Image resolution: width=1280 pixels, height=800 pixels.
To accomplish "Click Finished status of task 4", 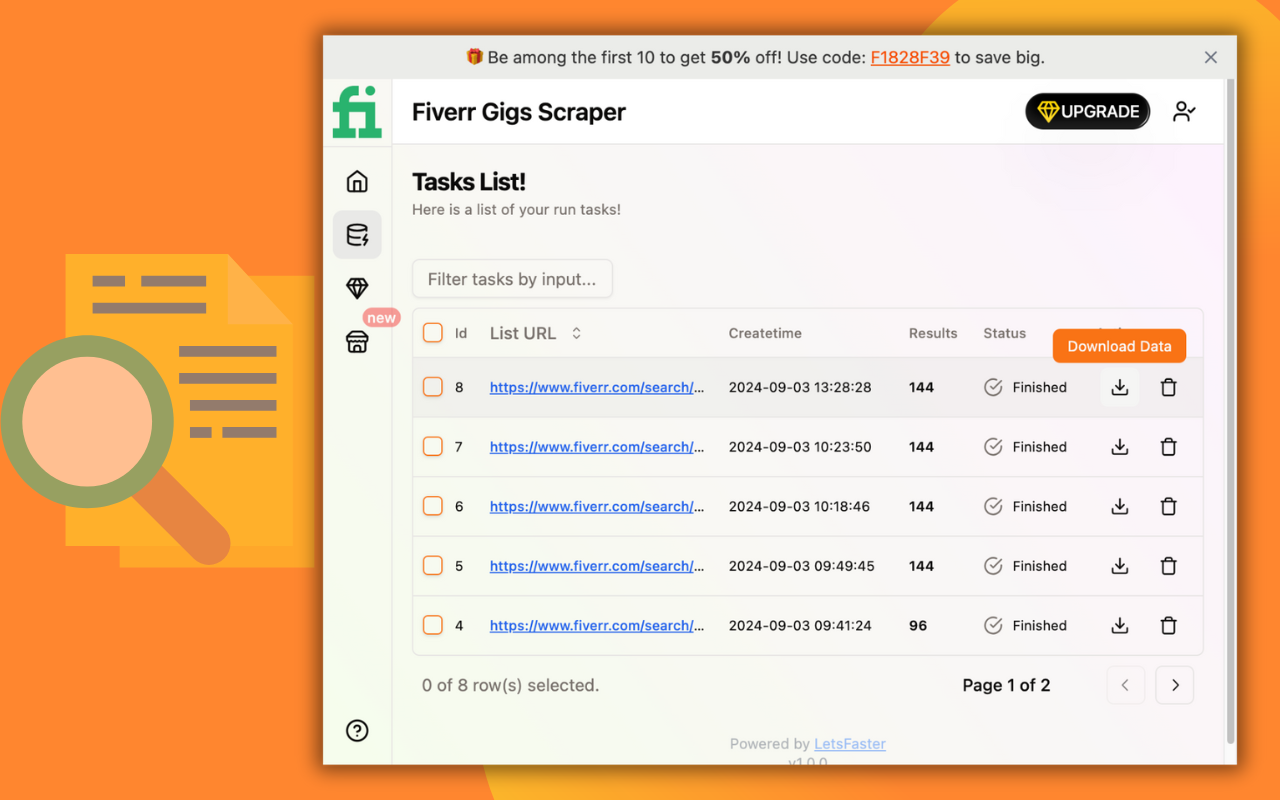I will click(1026, 626).
